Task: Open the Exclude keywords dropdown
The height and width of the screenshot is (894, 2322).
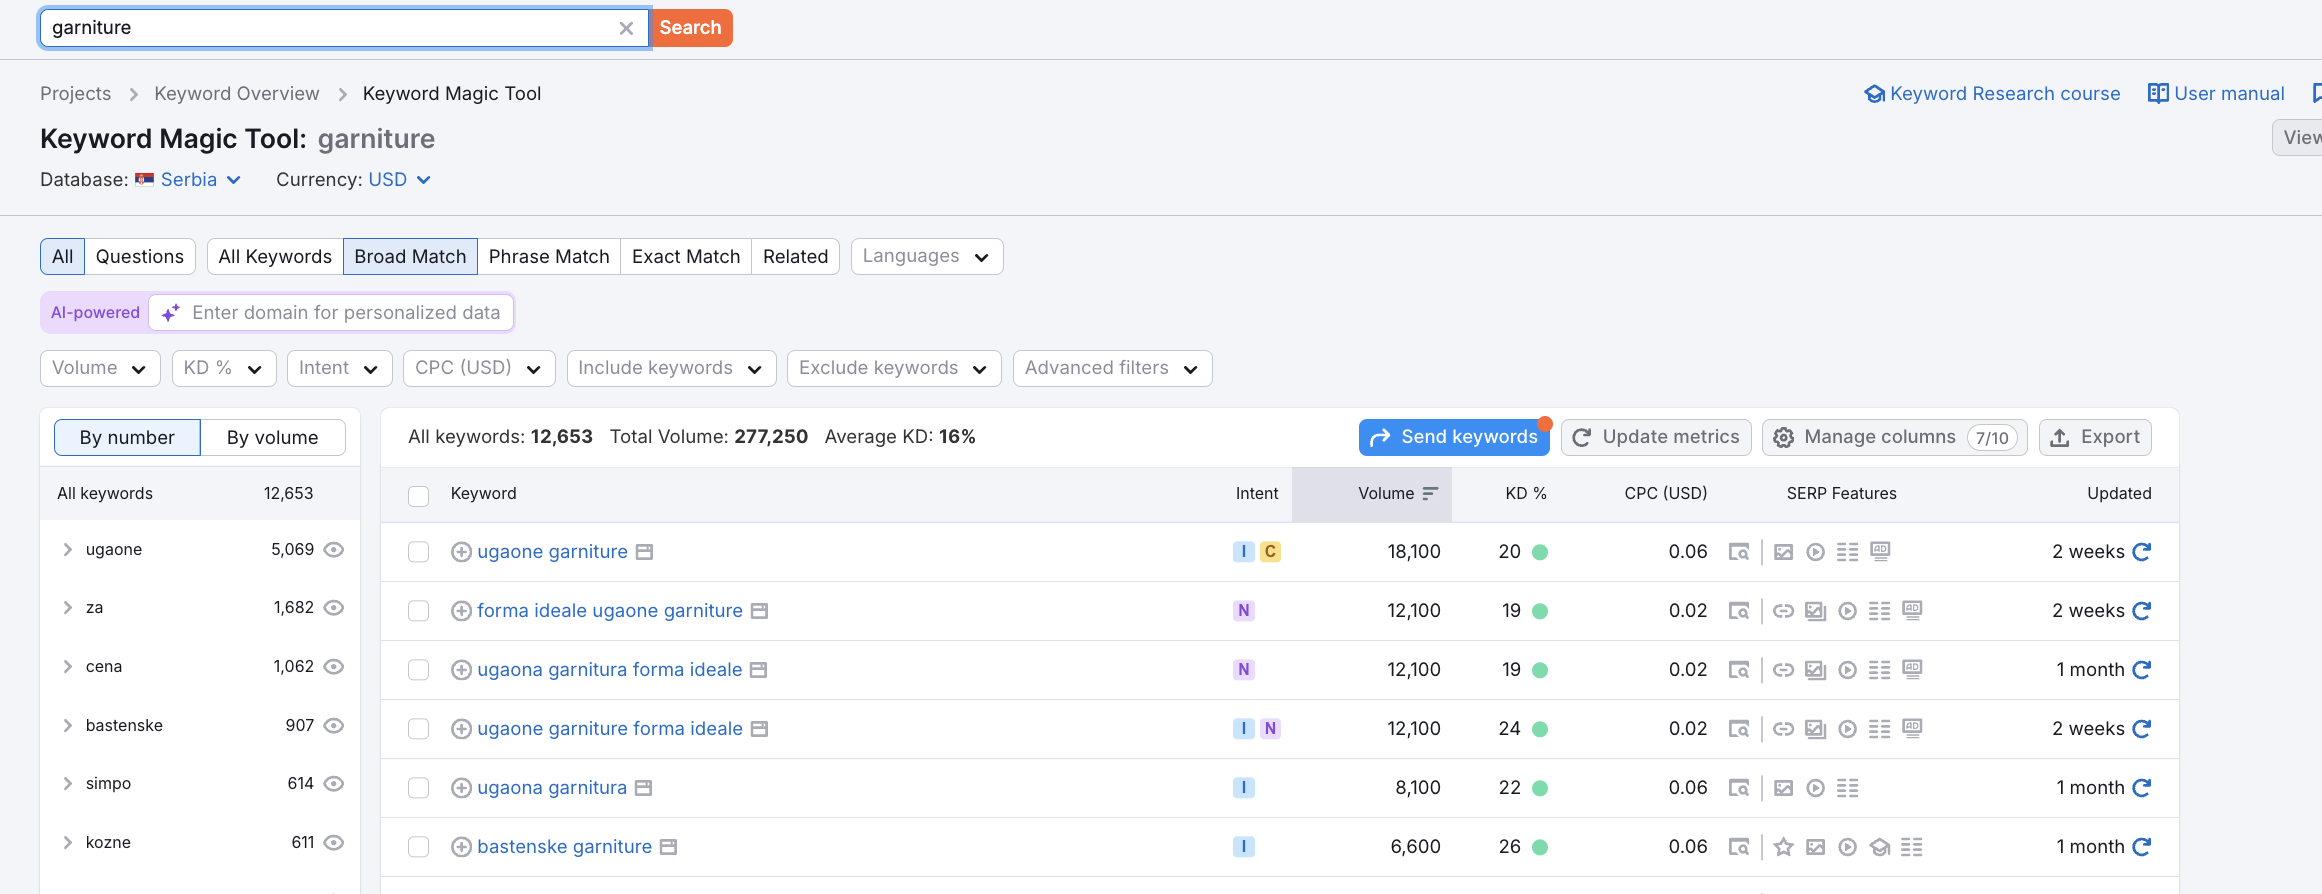Action: [894, 368]
